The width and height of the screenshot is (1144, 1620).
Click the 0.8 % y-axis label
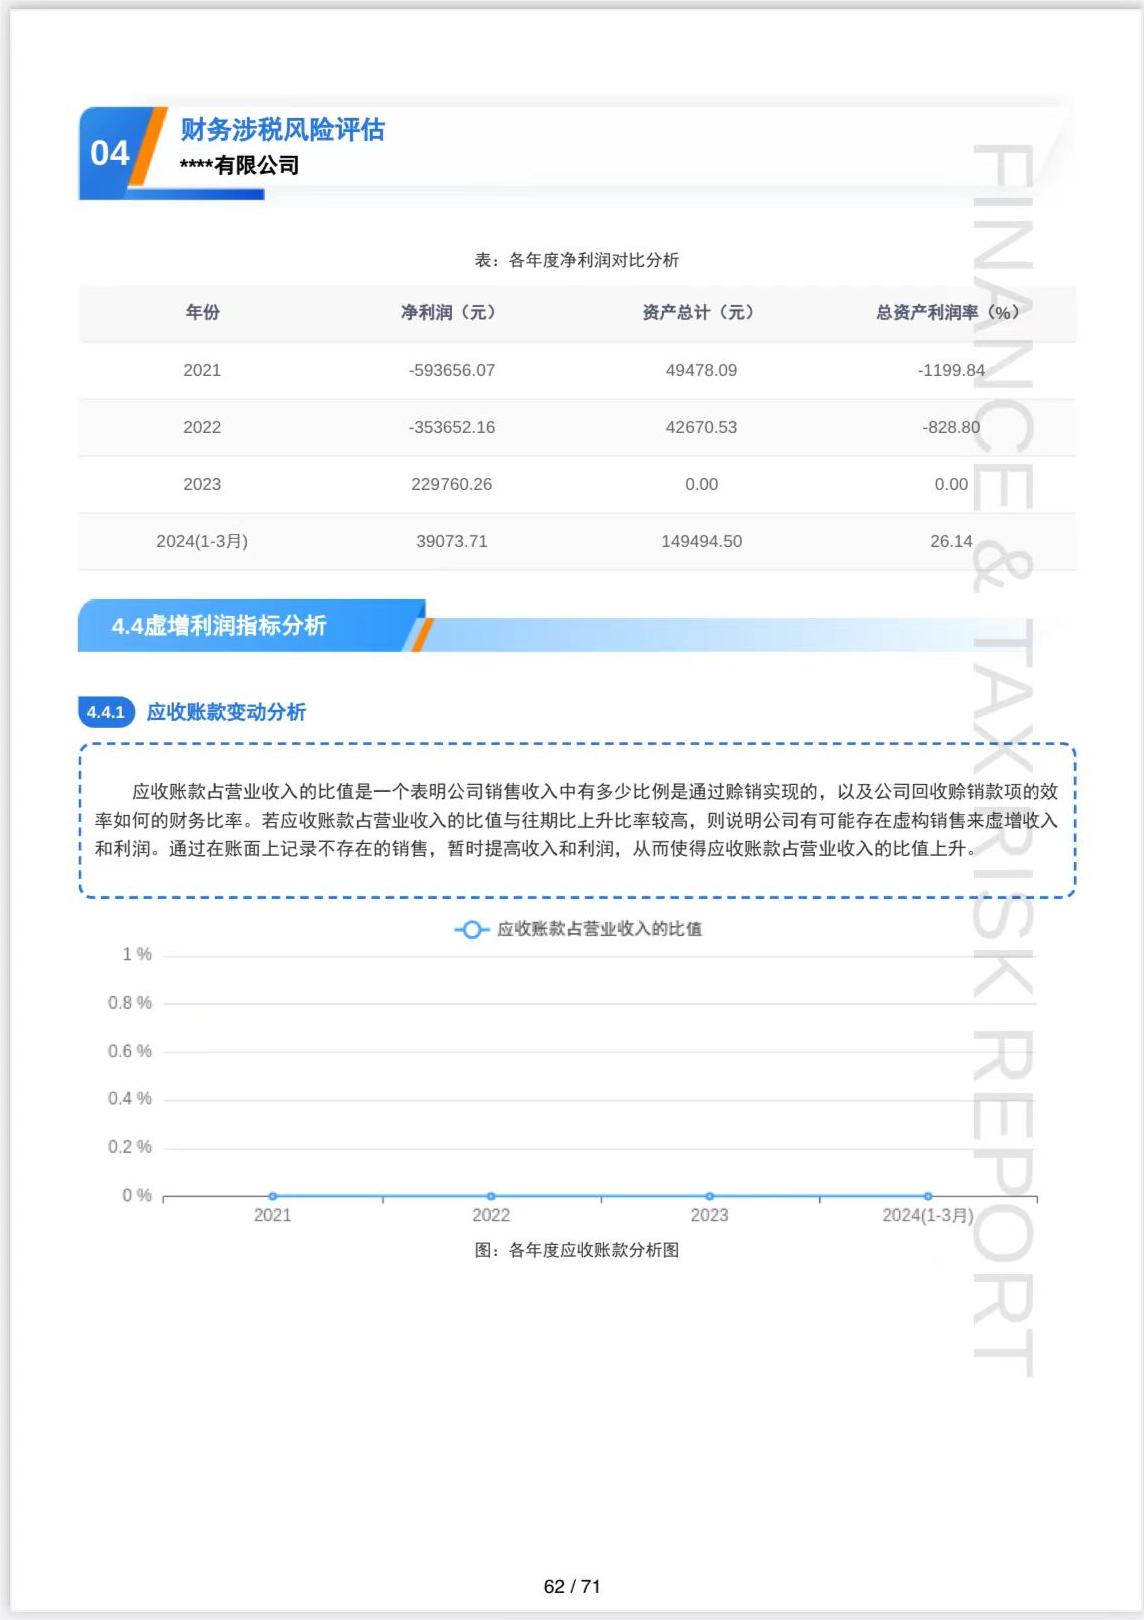pyautogui.click(x=130, y=1003)
